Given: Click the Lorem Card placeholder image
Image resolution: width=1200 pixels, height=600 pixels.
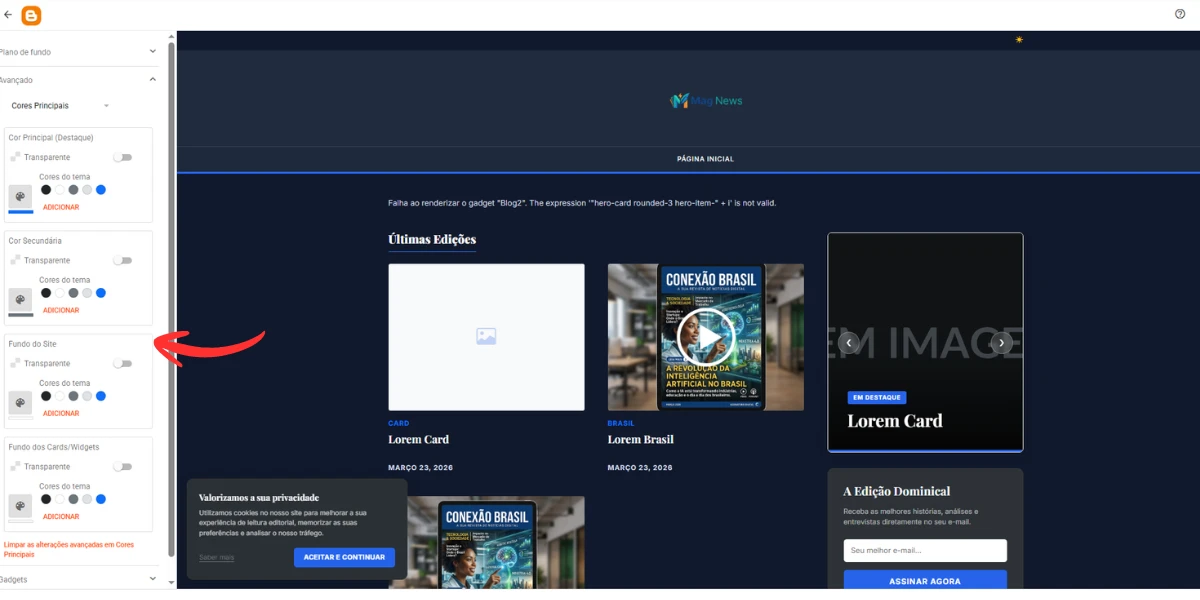Looking at the screenshot, I should (486, 337).
